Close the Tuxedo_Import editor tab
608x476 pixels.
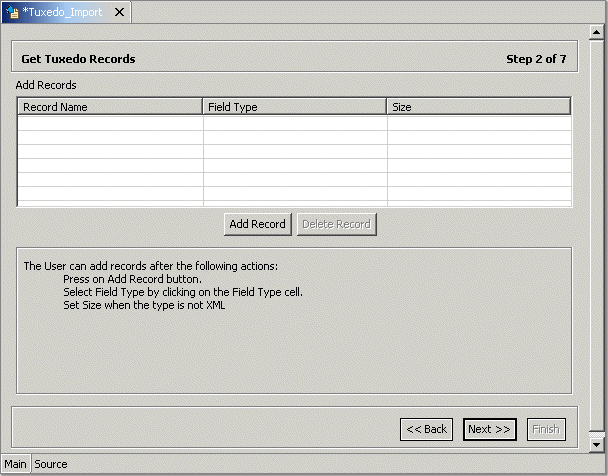[x=119, y=12]
